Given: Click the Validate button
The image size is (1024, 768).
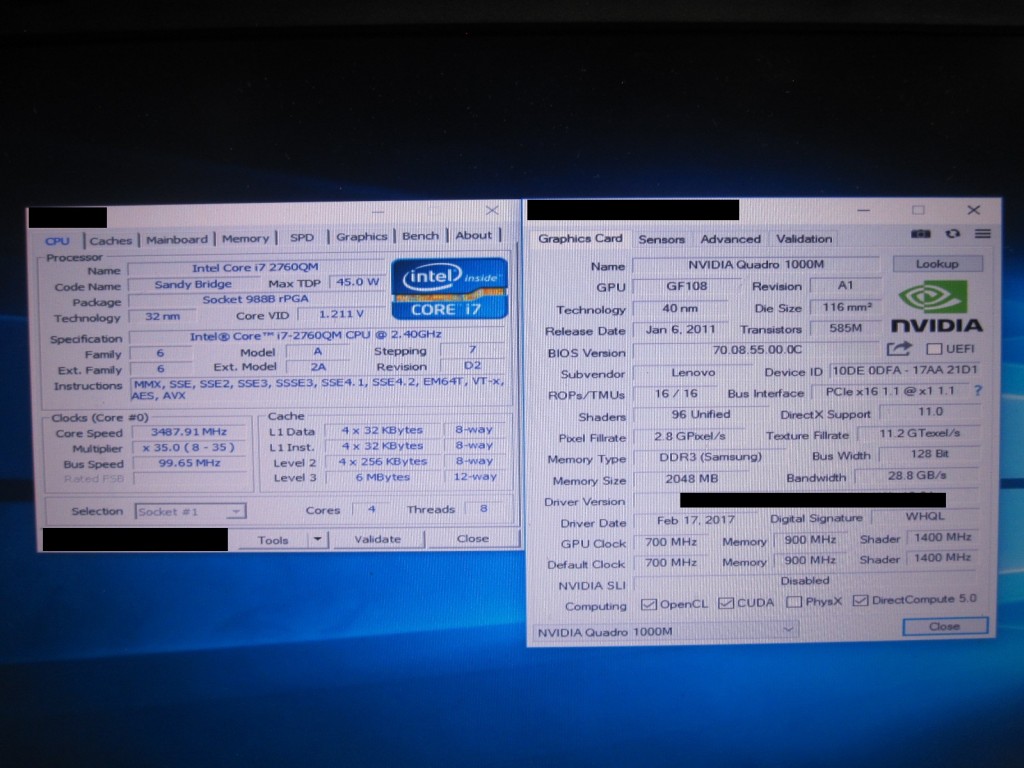Looking at the screenshot, I should tap(377, 539).
